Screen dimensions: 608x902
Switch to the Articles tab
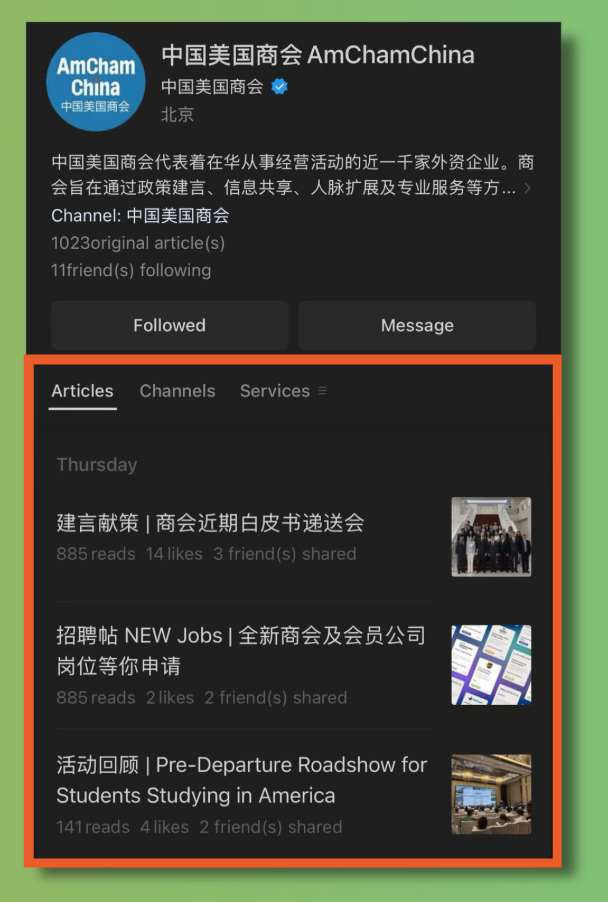coord(82,391)
